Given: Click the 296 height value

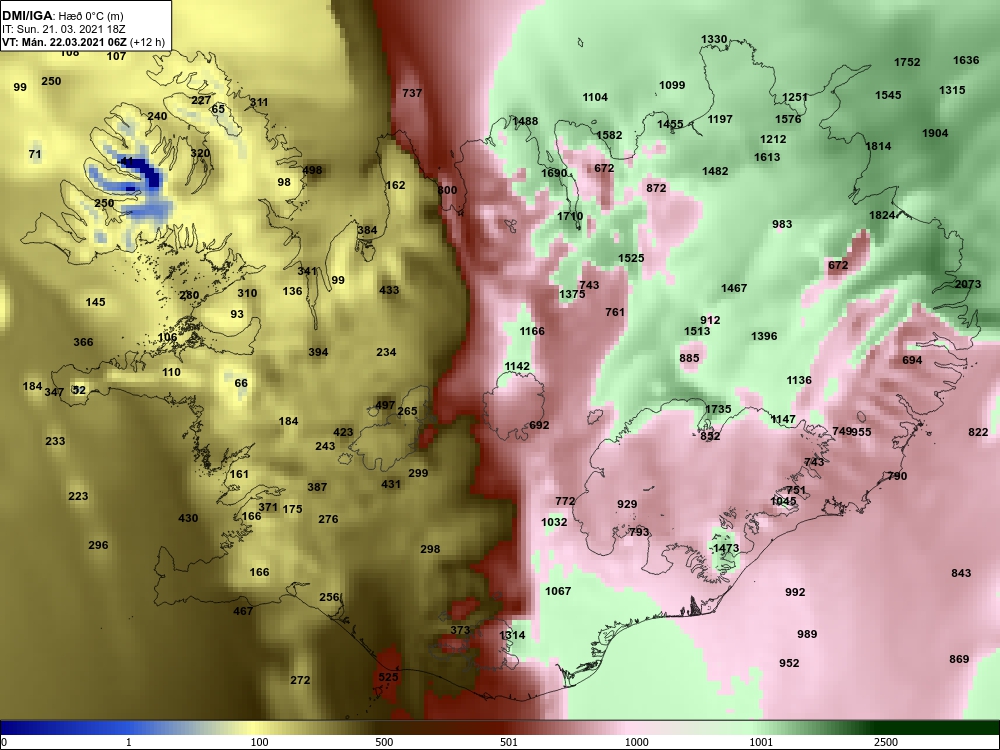Looking at the screenshot, I should (98, 545).
